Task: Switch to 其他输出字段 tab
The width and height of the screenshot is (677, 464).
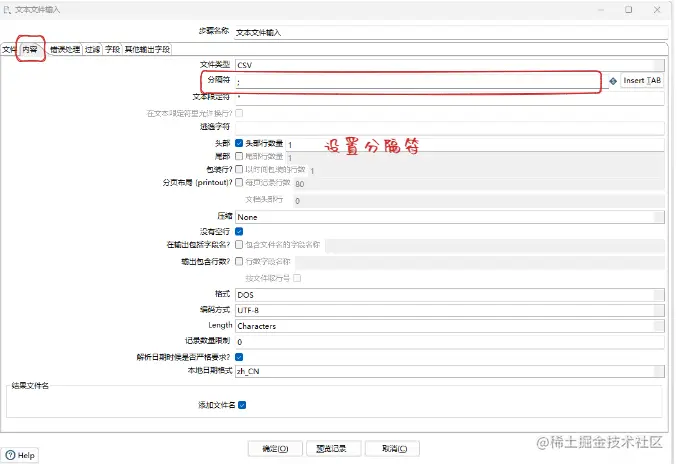Action: click(x=147, y=50)
